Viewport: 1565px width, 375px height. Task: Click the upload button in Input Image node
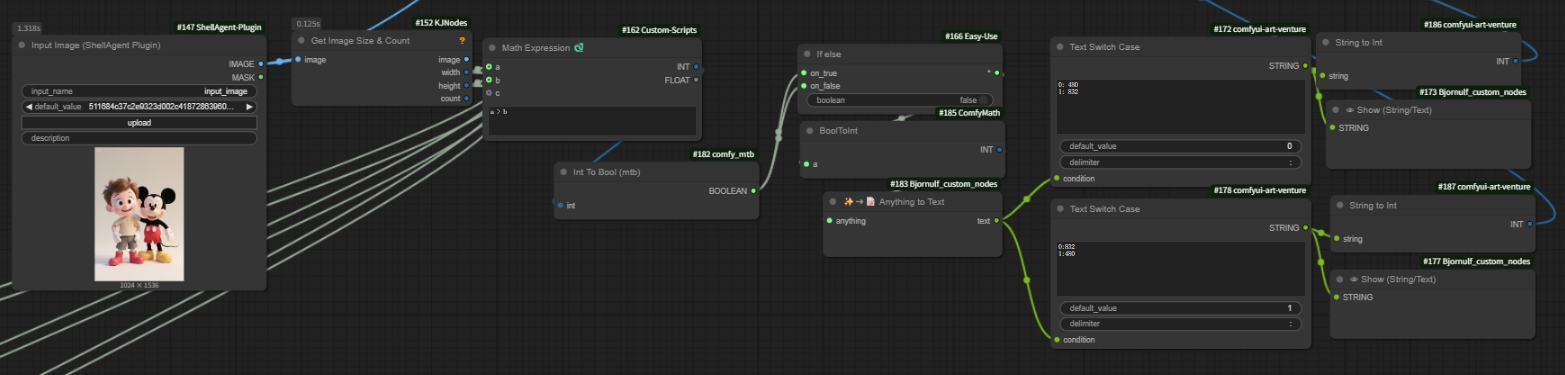click(x=139, y=123)
